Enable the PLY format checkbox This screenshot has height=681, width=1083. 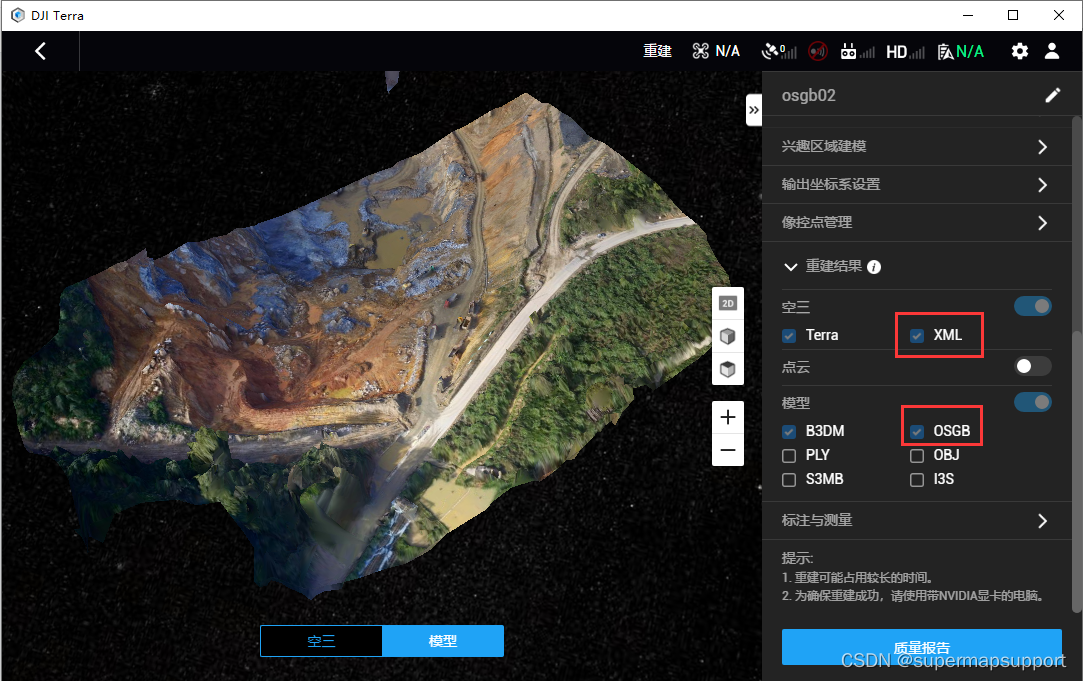789,456
